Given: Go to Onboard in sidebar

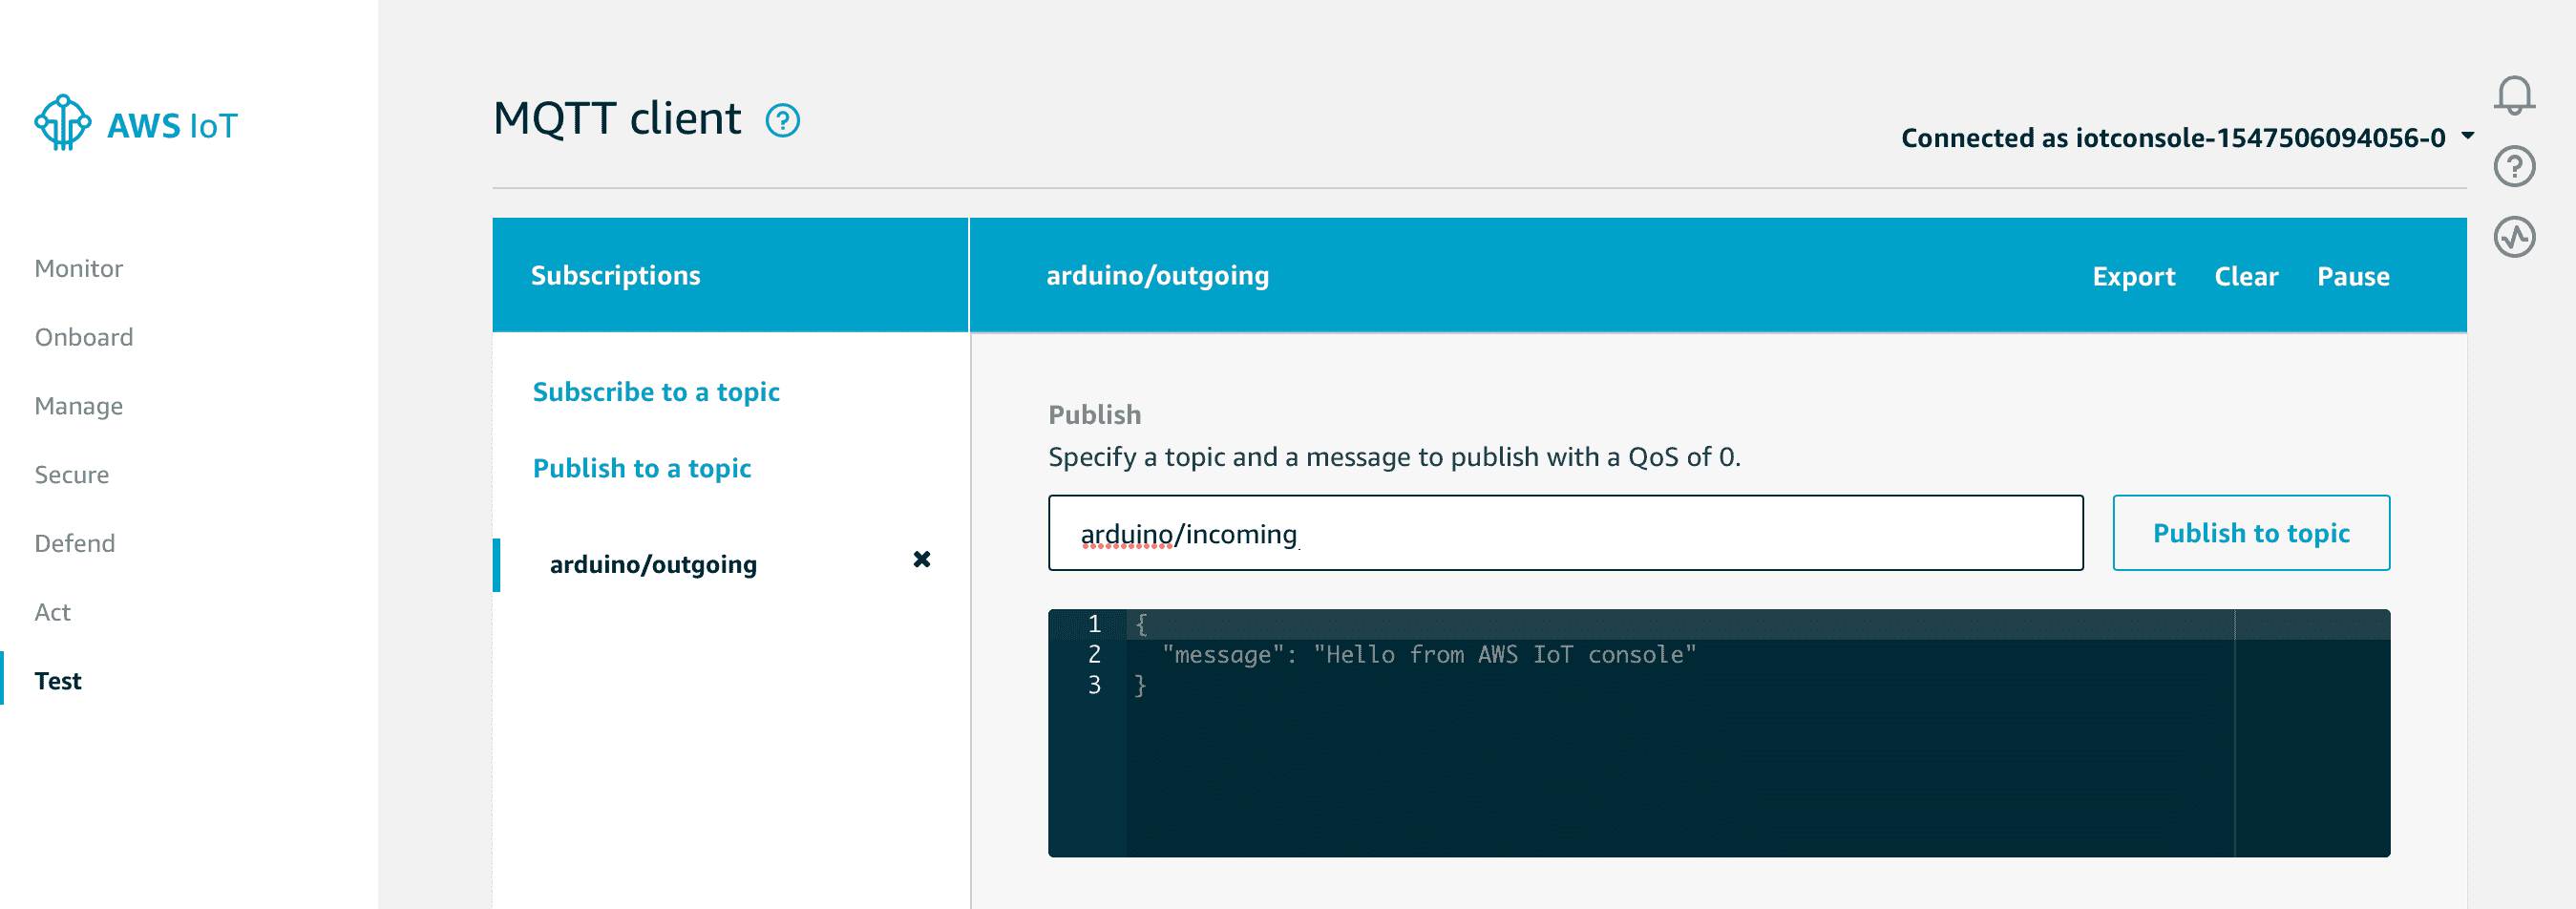Looking at the screenshot, I should [84, 337].
